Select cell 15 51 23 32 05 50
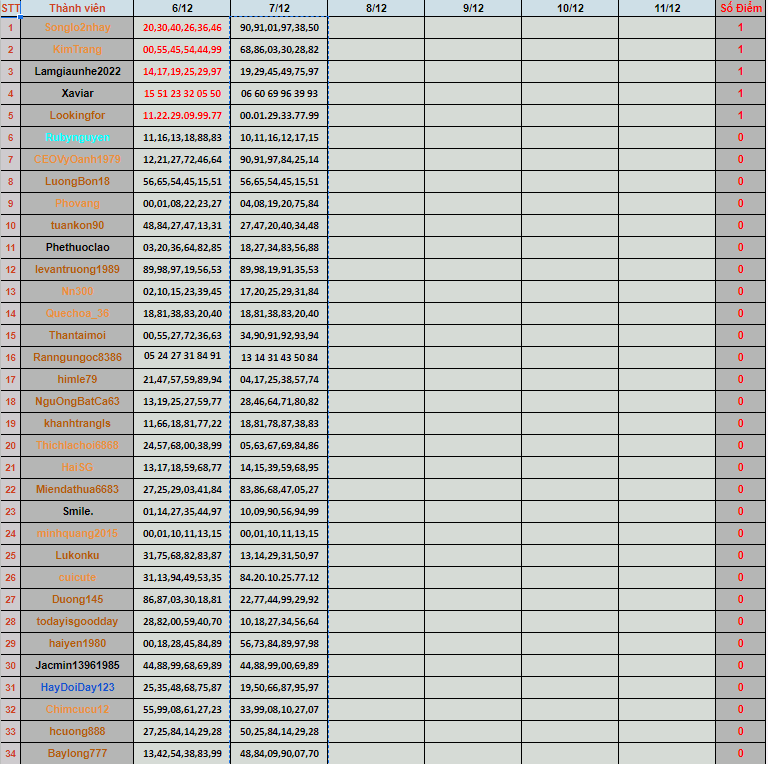768x764 pixels. (182, 94)
